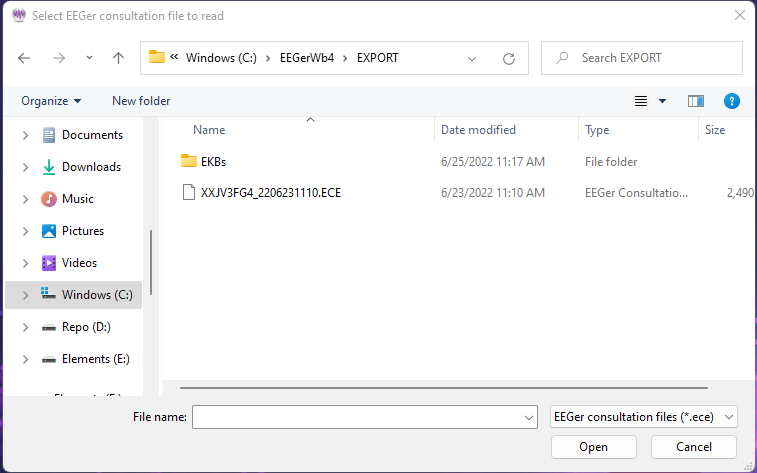The height and width of the screenshot is (473, 757).
Task: Click the 6/23/2022 11:10 AM date cell
Action: (x=492, y=193)
